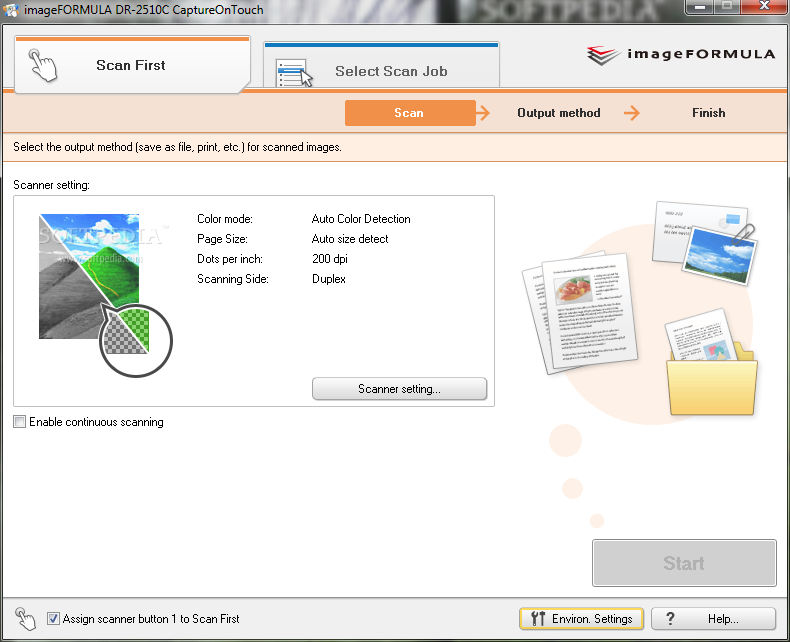Close the CaptureOnTouch window
Viewport: 790px width, 642px height.
pos(764,6)
